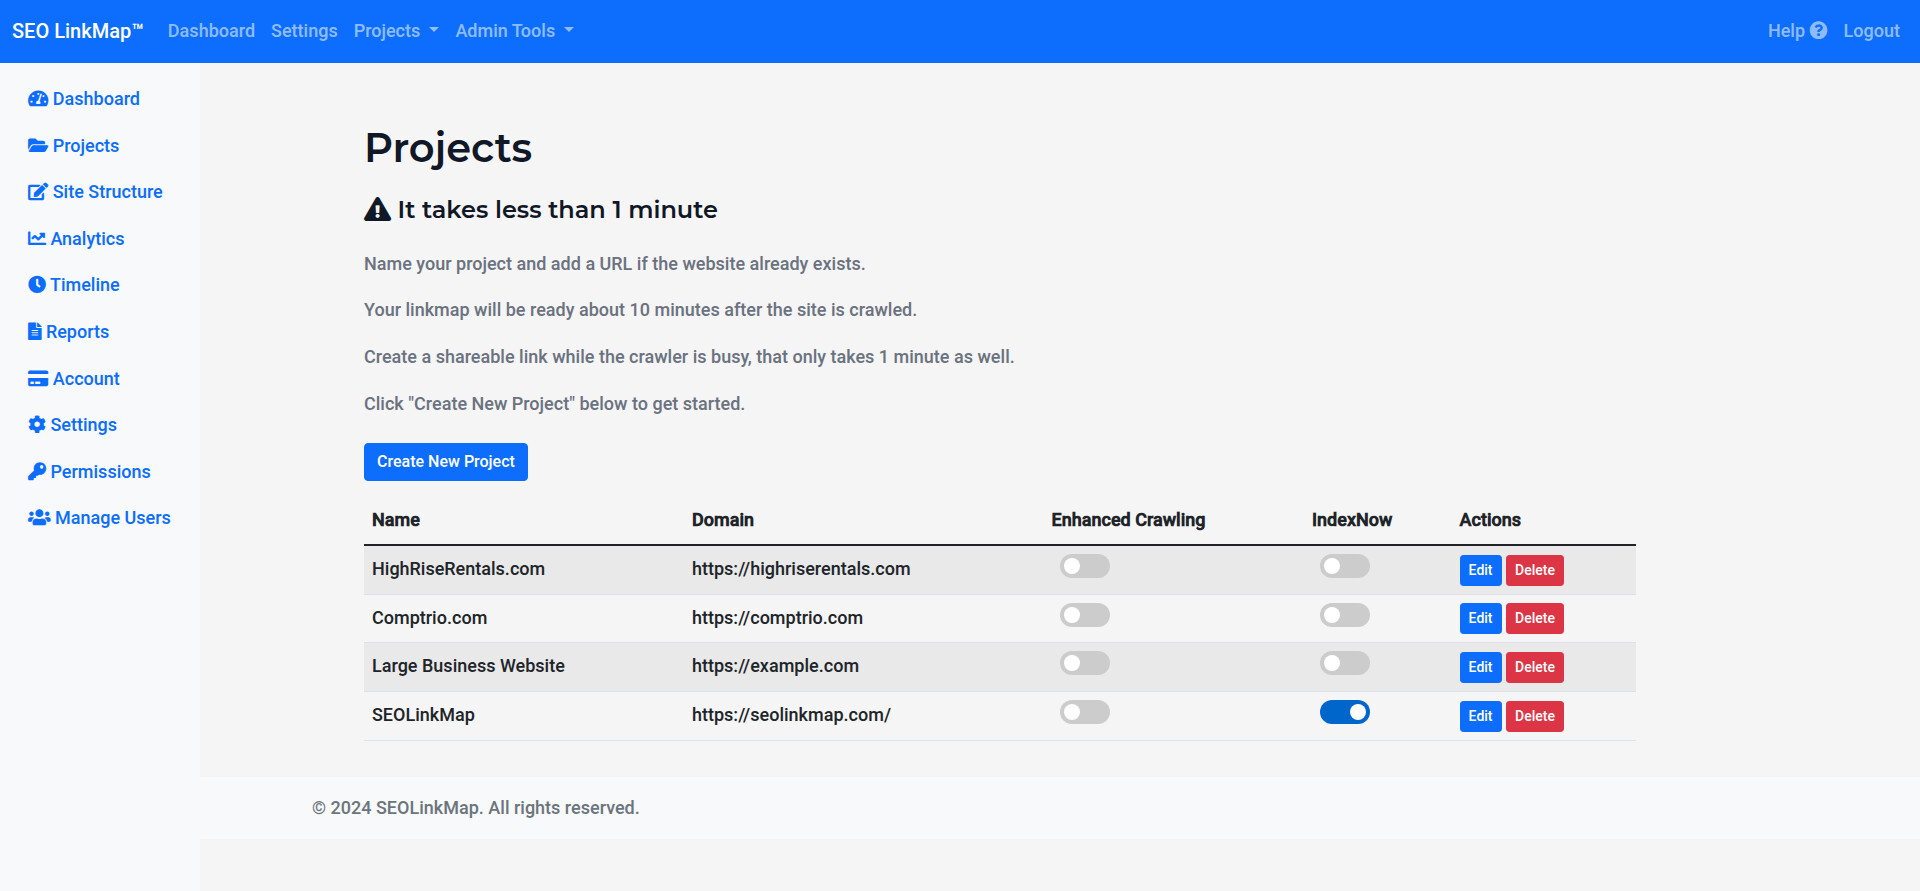Open Dashboard label in the sidebar
1920x891 pixels.
coord(96,99)
